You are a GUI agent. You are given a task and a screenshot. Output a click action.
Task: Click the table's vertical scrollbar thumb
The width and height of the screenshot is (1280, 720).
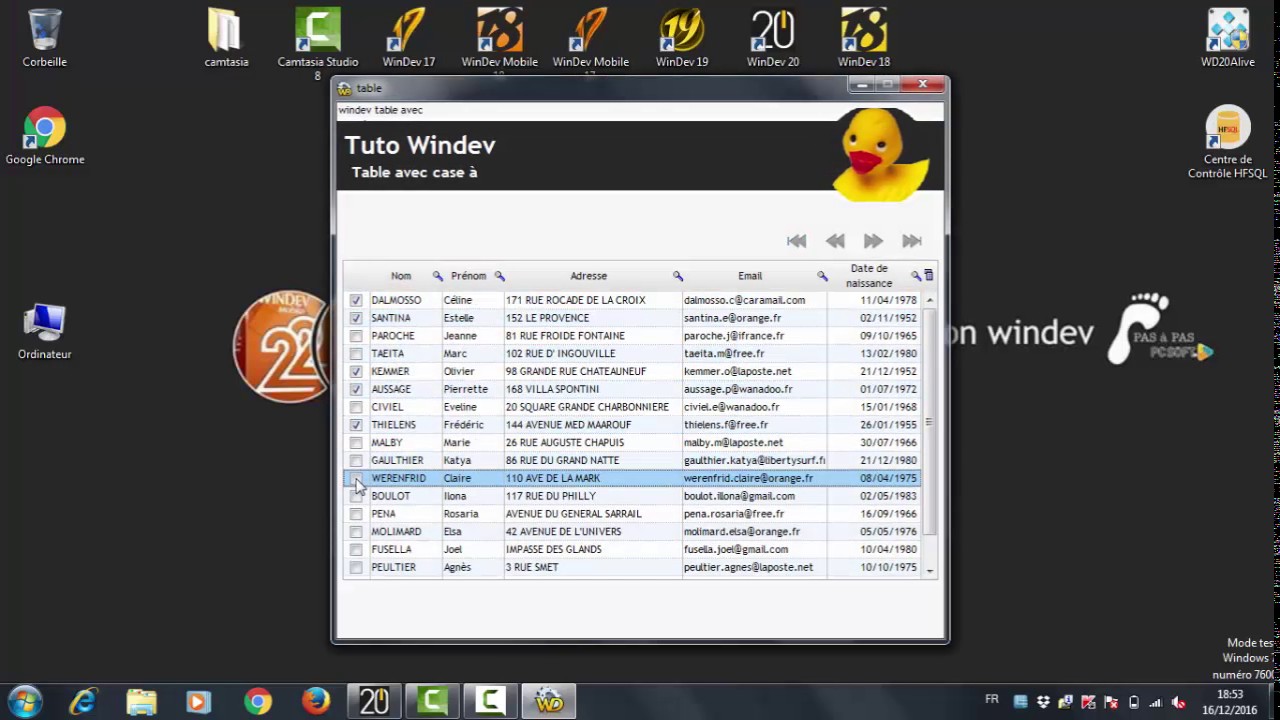point(930,421)
